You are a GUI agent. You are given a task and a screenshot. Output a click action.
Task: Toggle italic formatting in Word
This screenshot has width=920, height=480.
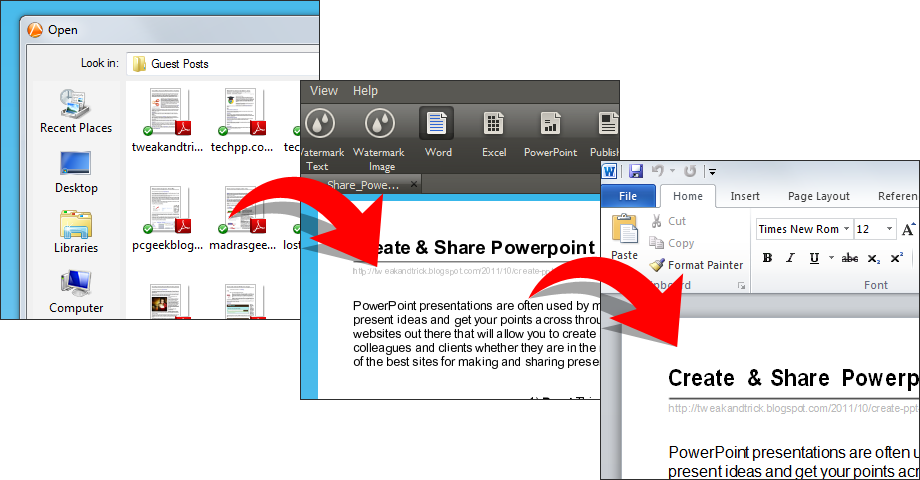[790, 258]
